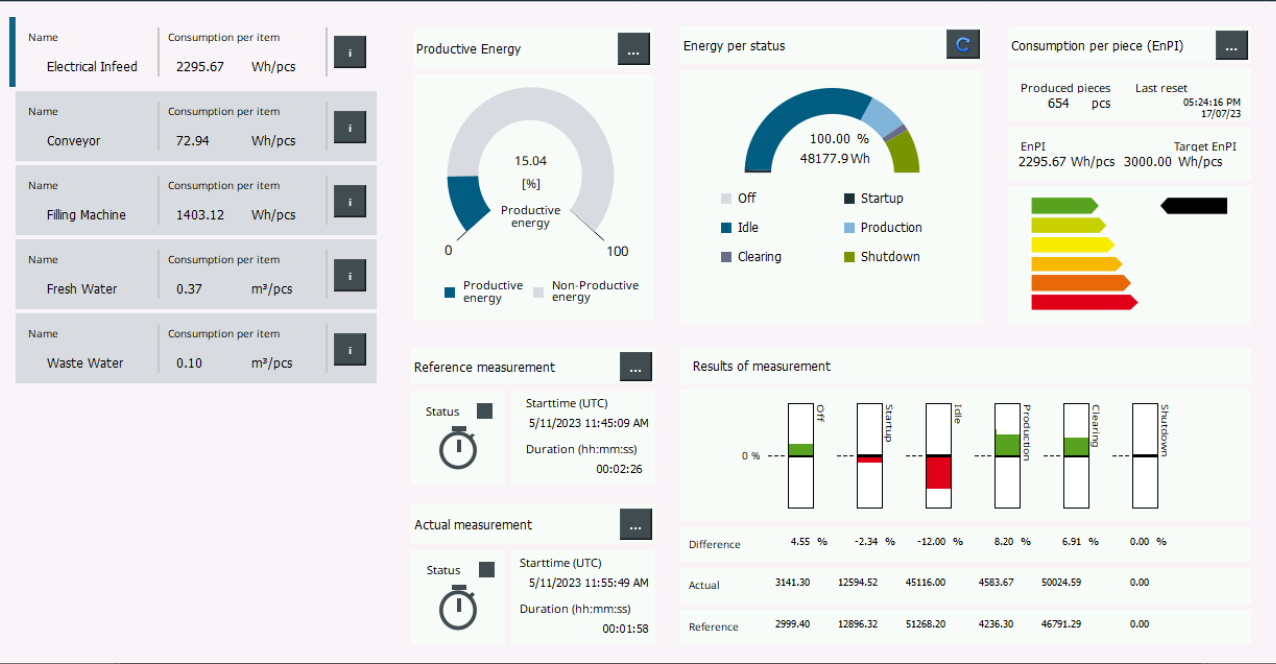This screenshot has width=1276, height=664.
Task: Click the 8.20 % difference value
Action: coord(1011,541)
